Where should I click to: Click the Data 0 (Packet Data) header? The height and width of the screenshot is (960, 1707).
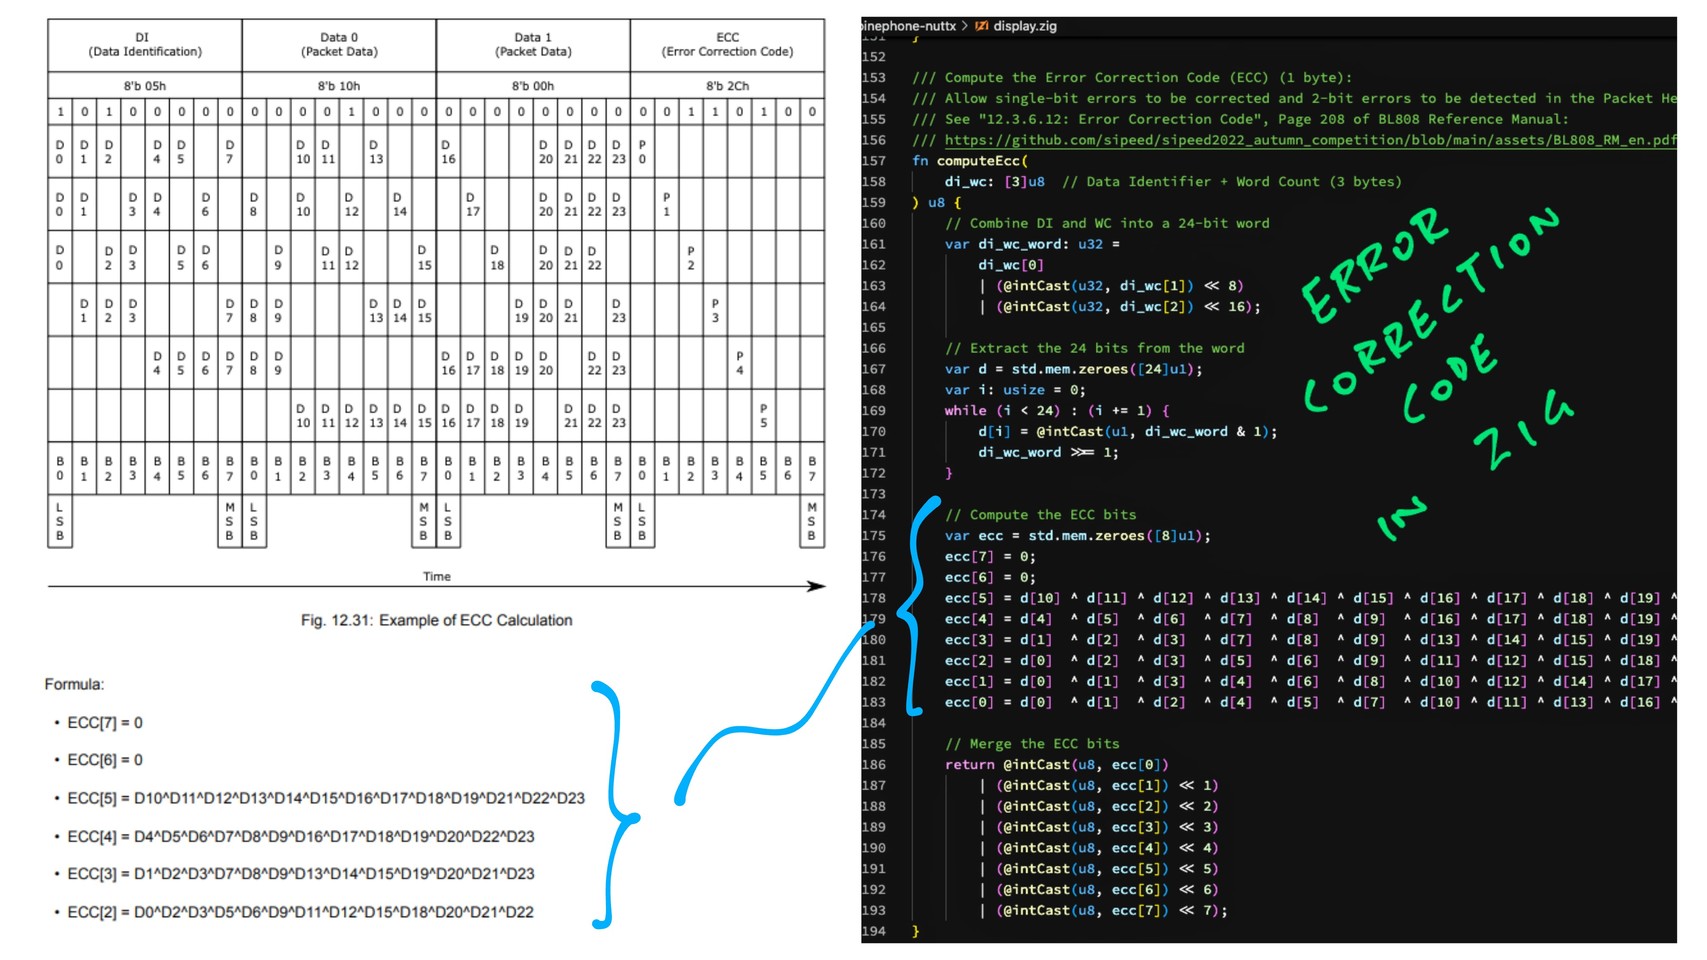[339, 45]
